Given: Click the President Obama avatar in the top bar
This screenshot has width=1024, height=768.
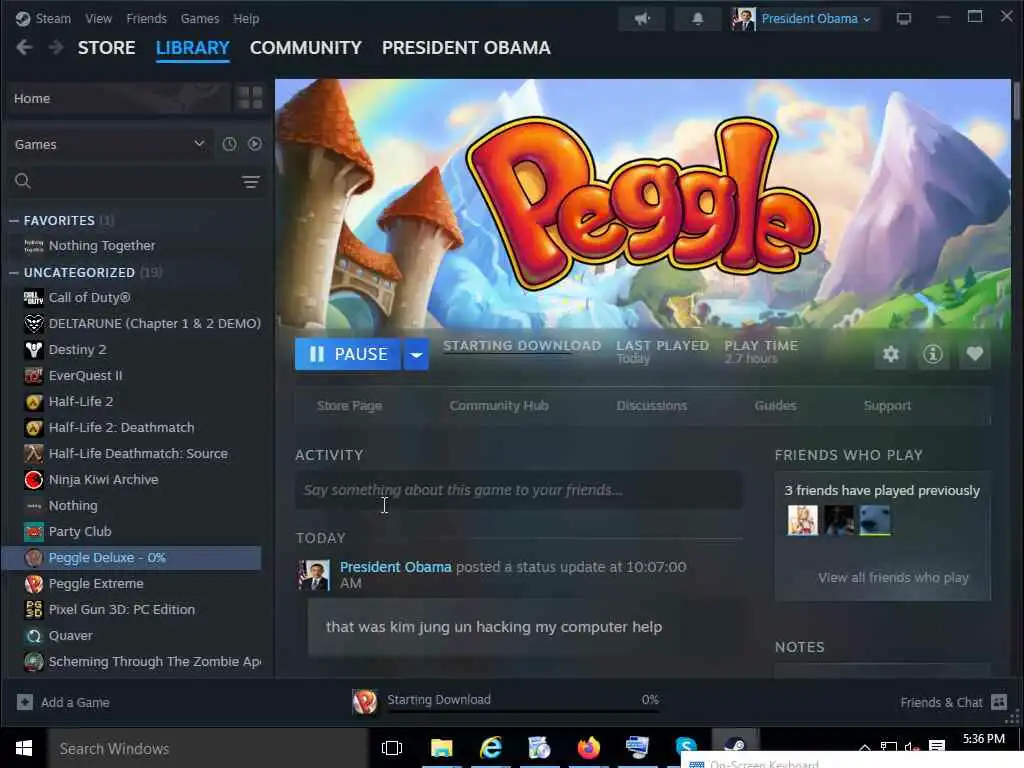Looking at the screenshot, I should coord(743,19).
